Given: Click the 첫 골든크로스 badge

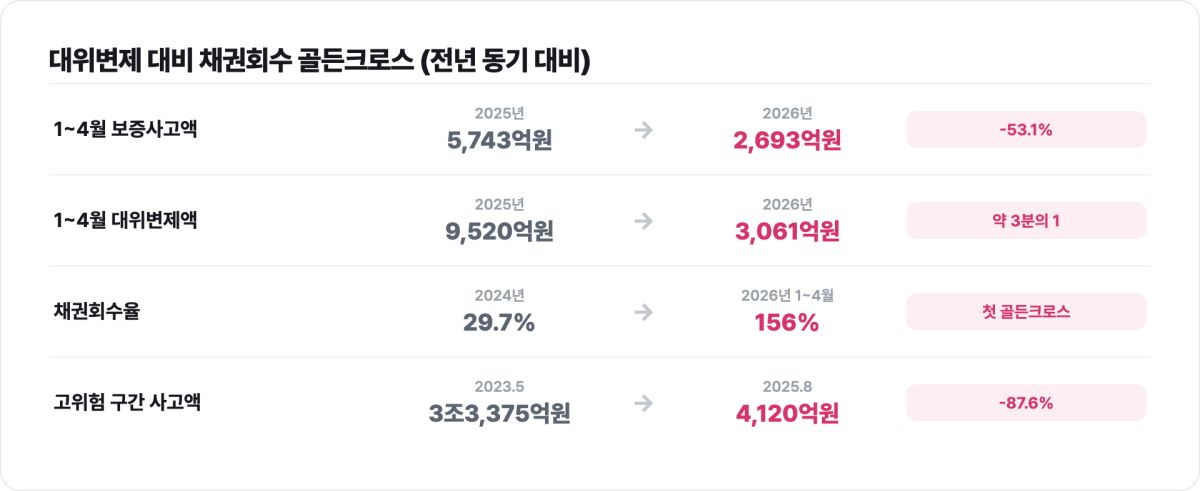Looking at the screenshot, I should (x=1026, y=312).
